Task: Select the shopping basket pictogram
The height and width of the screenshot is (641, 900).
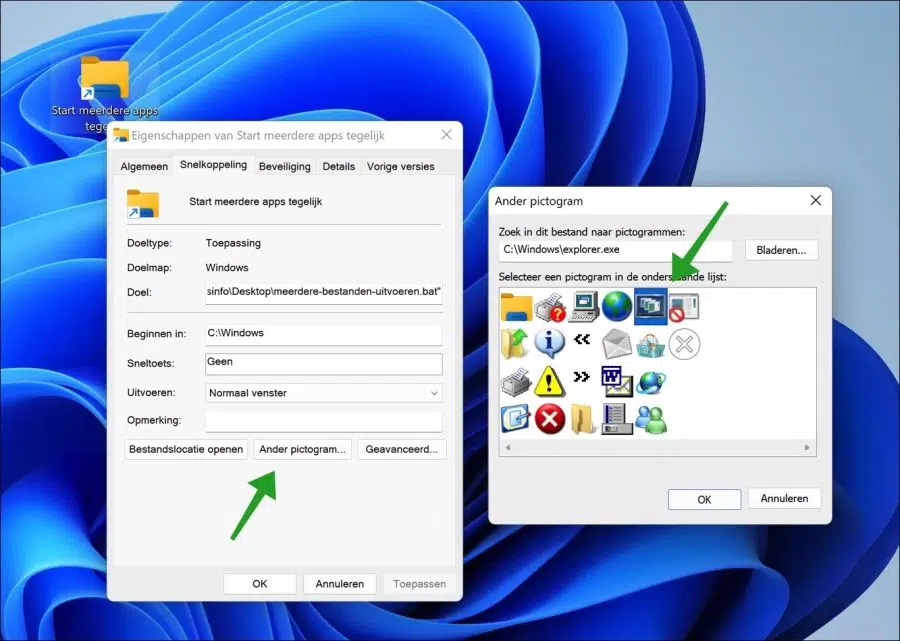Action: coord(651,344)
